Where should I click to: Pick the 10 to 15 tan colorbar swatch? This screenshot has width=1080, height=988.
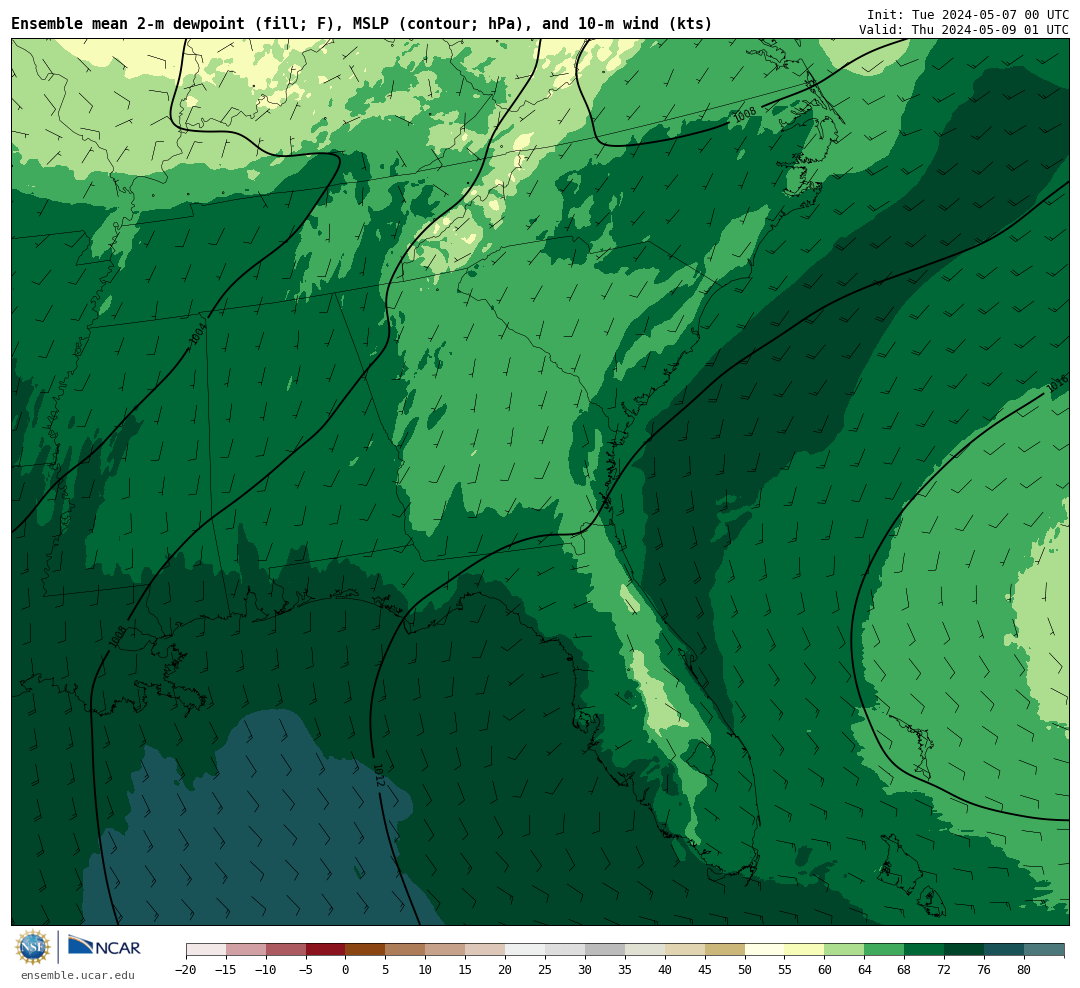point(446,950)
